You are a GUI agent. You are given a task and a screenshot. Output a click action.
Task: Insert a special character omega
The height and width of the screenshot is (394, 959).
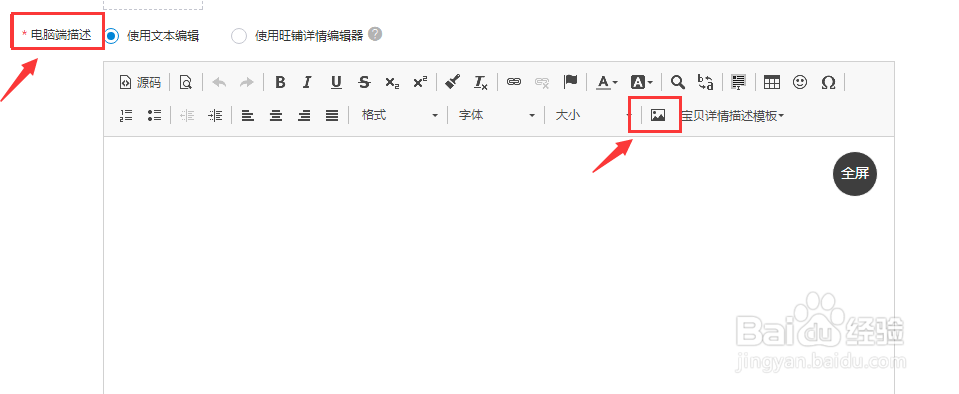[x=828, y=82]
